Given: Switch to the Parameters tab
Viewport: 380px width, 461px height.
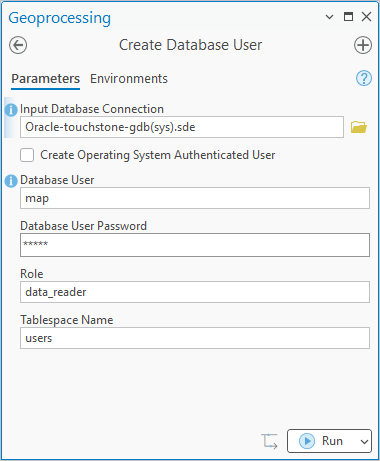Looking at the screenshot, I should [46, 79].
